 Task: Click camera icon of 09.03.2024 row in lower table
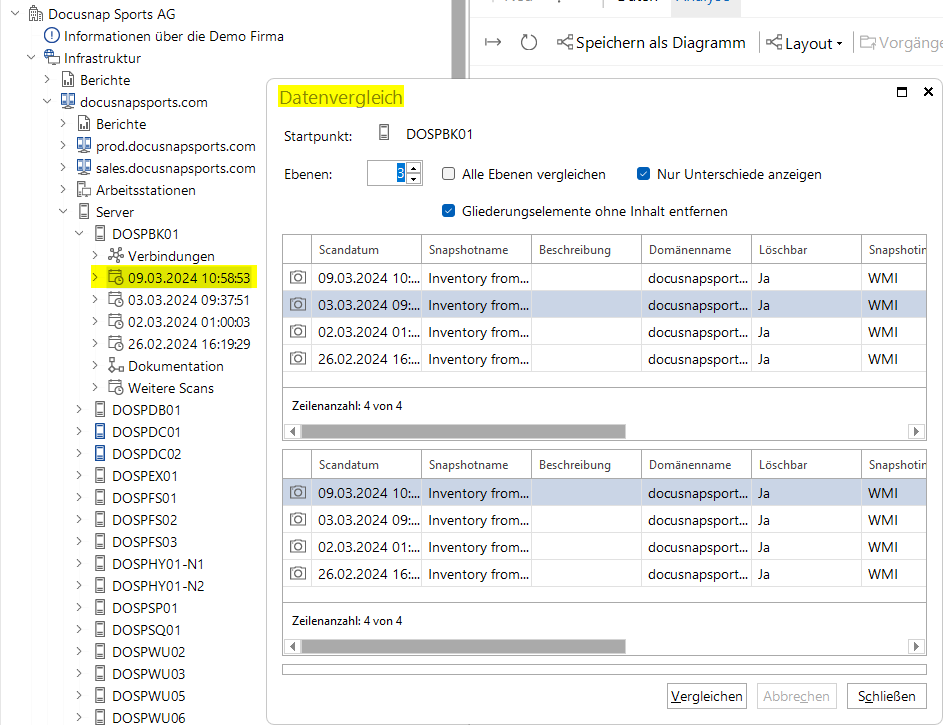click(x=298, y=493)
